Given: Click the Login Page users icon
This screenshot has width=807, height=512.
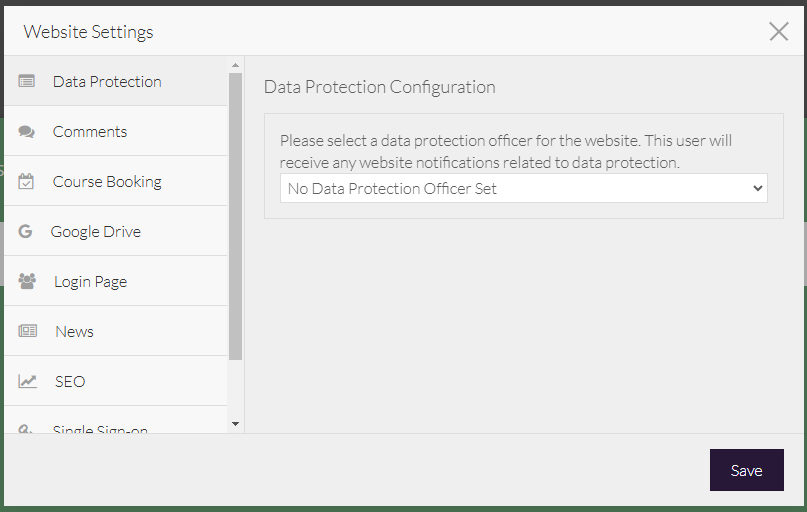Looking at the screenshot, I should [x=27, y=281].
